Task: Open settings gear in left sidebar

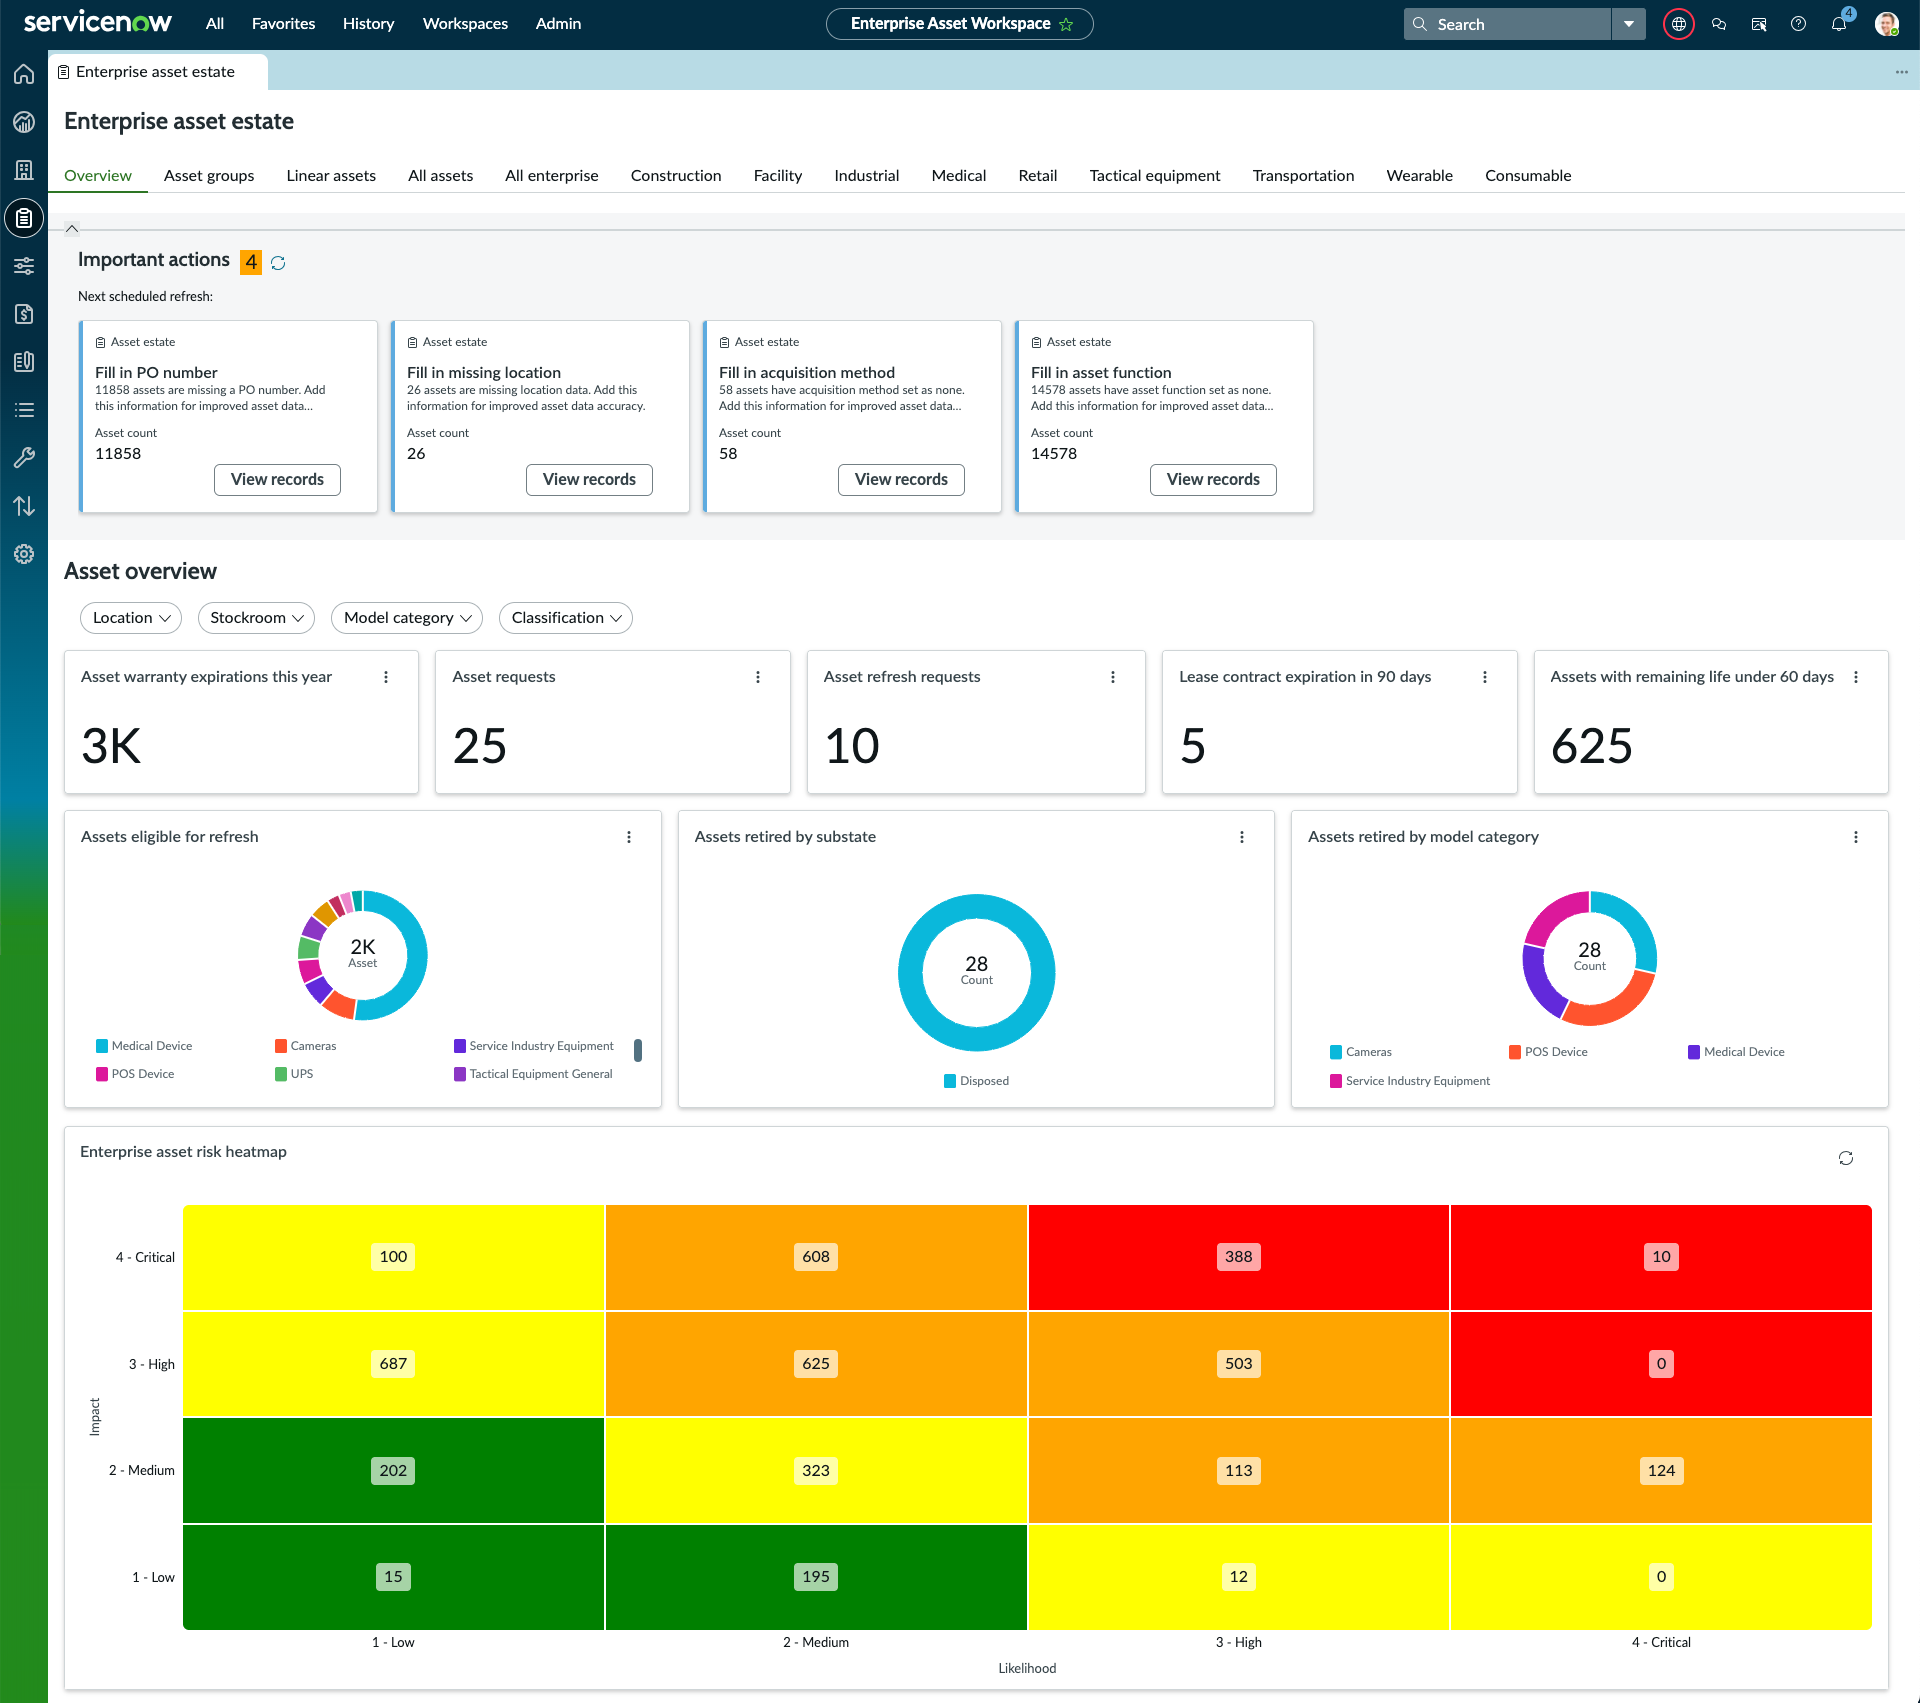Action: click(x=24, y=554)
